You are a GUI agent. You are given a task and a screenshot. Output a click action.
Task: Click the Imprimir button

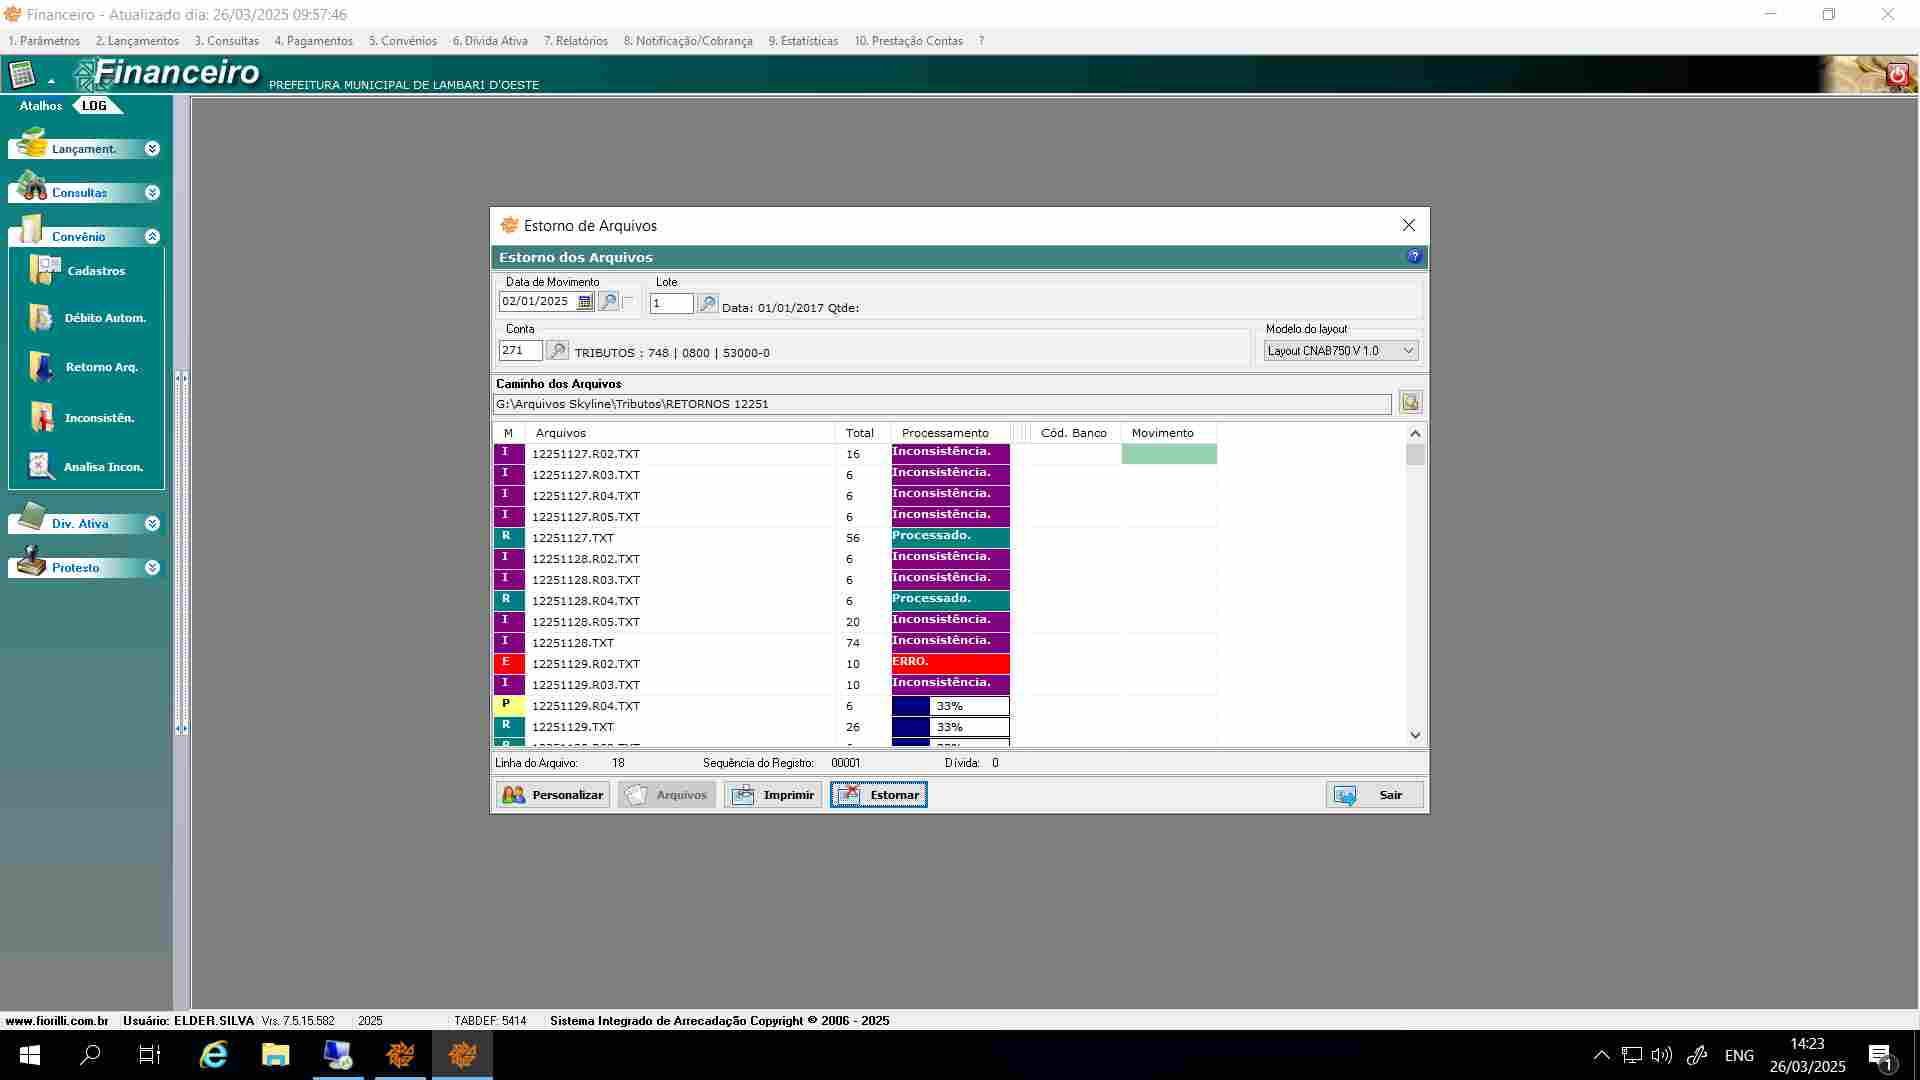(x=772, y=795)
